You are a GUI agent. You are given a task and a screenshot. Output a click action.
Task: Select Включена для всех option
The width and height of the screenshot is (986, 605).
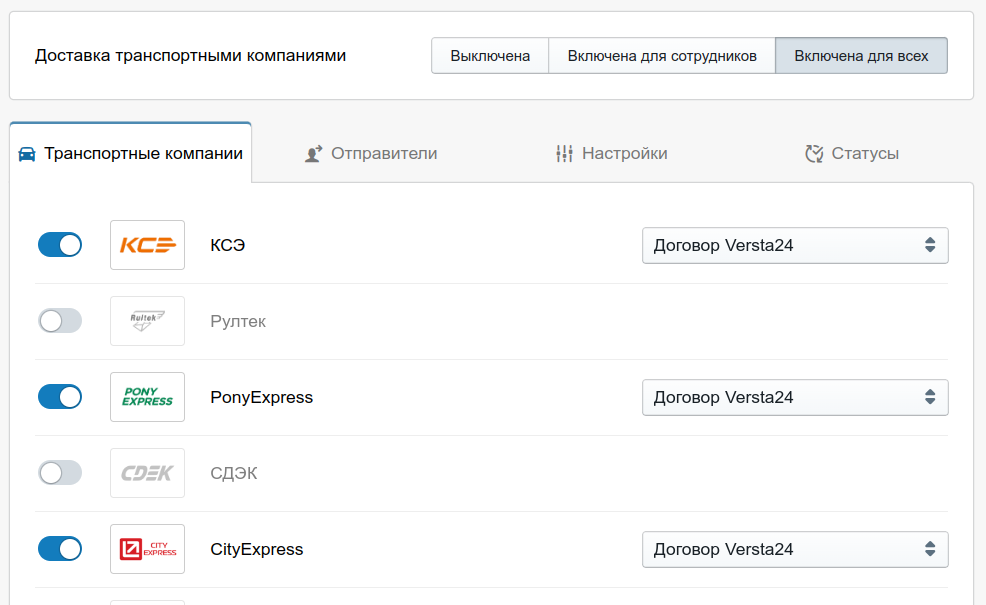click(861, 56)
